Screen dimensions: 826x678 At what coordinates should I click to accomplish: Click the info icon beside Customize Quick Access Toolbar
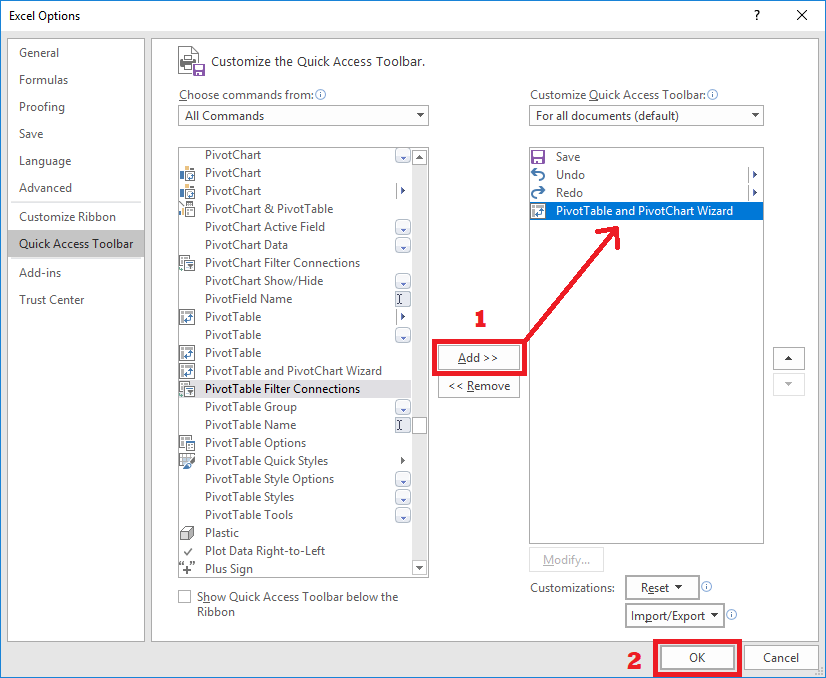coord(713,95)
